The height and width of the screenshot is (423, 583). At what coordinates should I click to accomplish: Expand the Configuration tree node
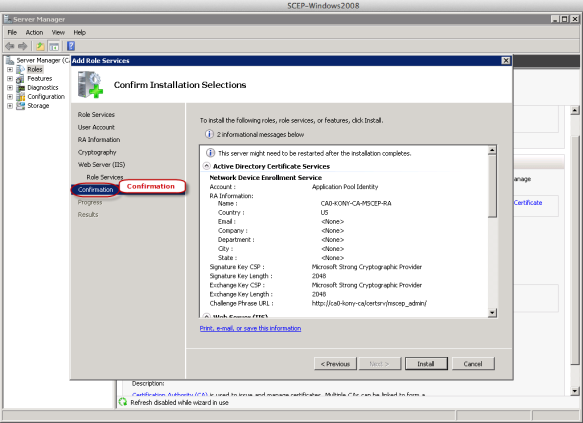click(10, 97)
